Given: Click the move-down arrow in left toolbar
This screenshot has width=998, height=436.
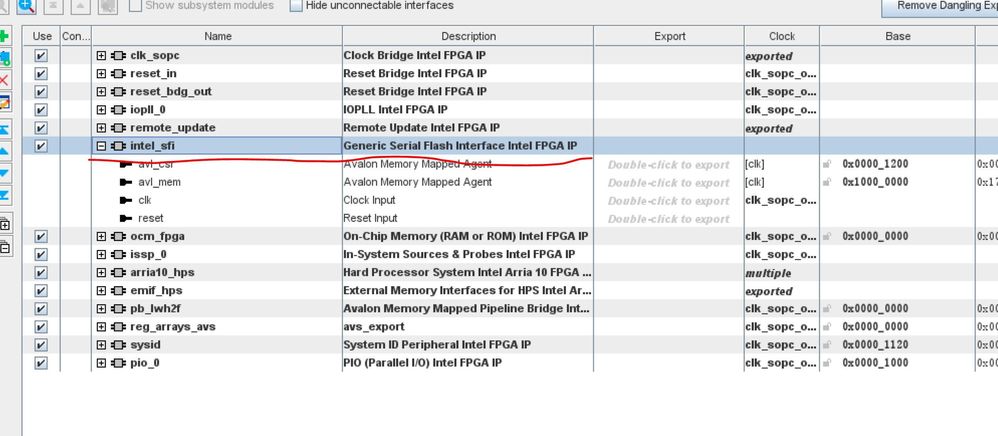Looking at the screenshot, I should coord(4,173).
